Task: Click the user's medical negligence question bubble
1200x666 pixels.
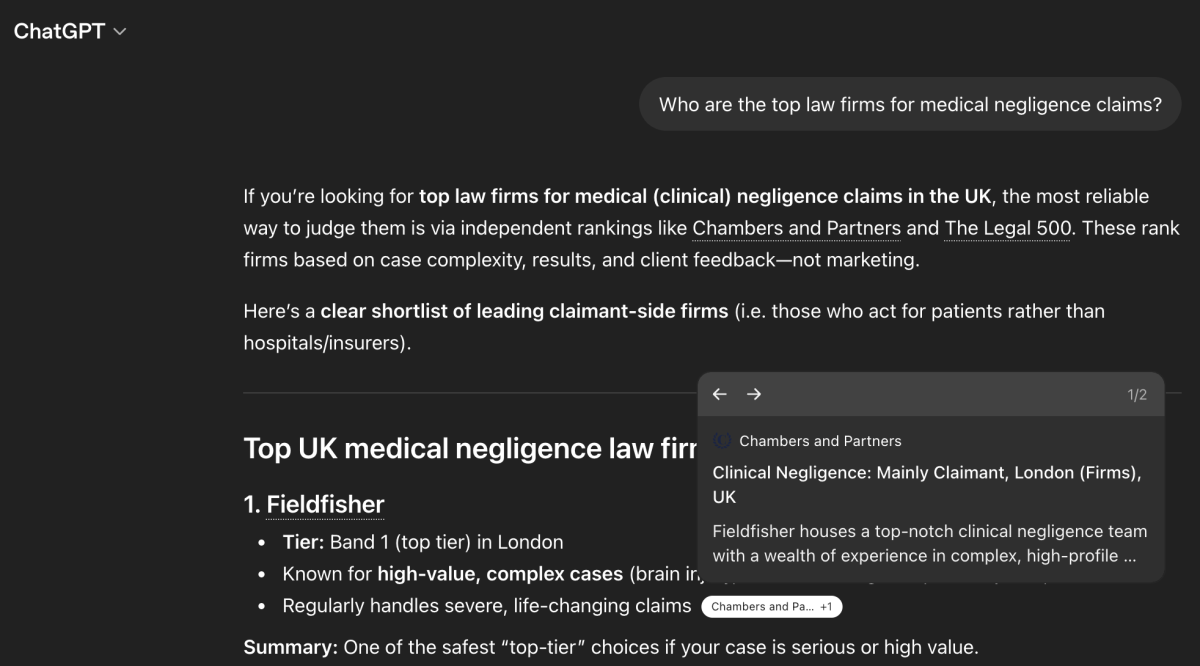Action: (x=910, y=104)
